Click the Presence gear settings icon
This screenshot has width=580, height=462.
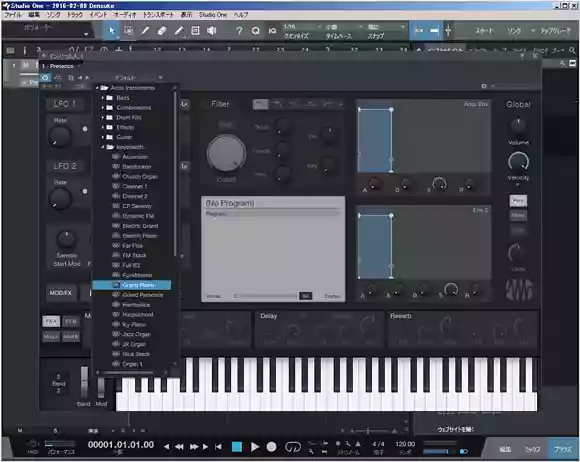click(484, 86)
